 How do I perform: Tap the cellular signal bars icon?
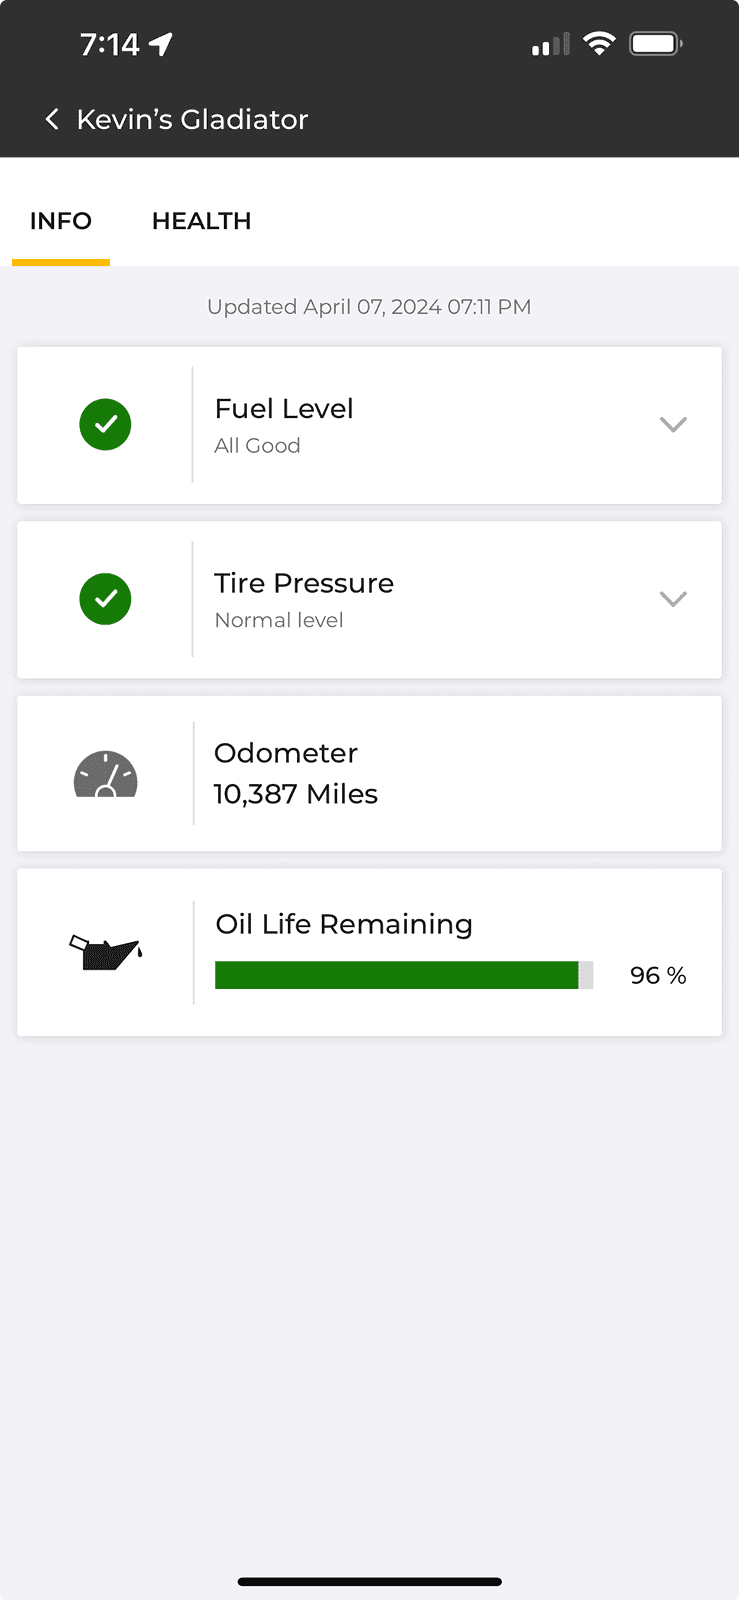pyautogui.click(x=551, y=44)
